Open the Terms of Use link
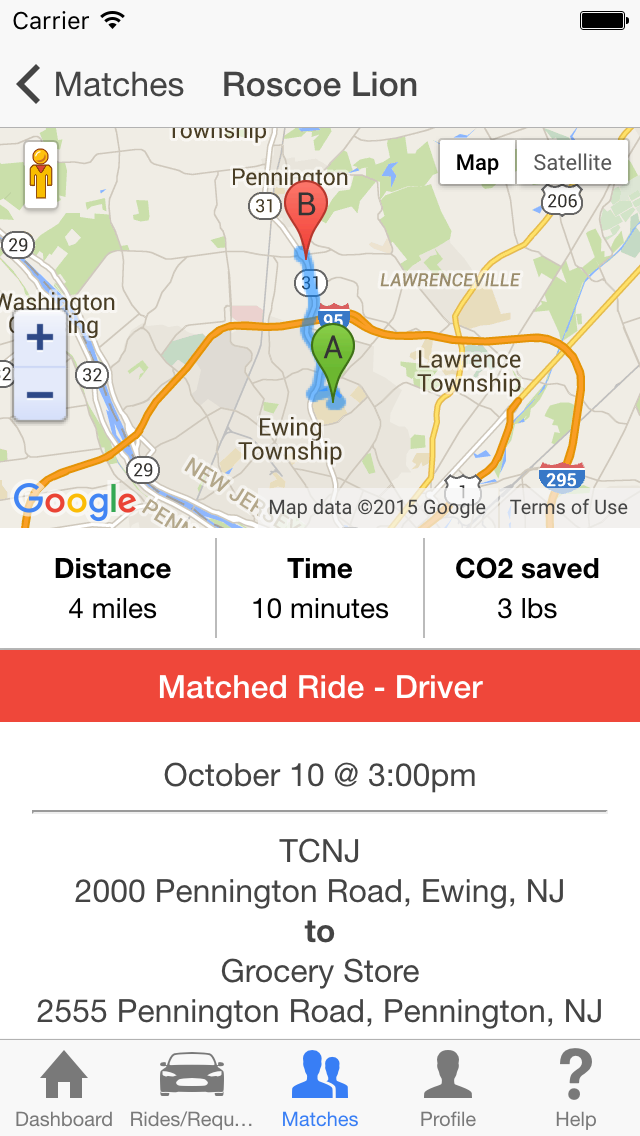The width and height of the screenshot is (640, 1136). (568, 507)
